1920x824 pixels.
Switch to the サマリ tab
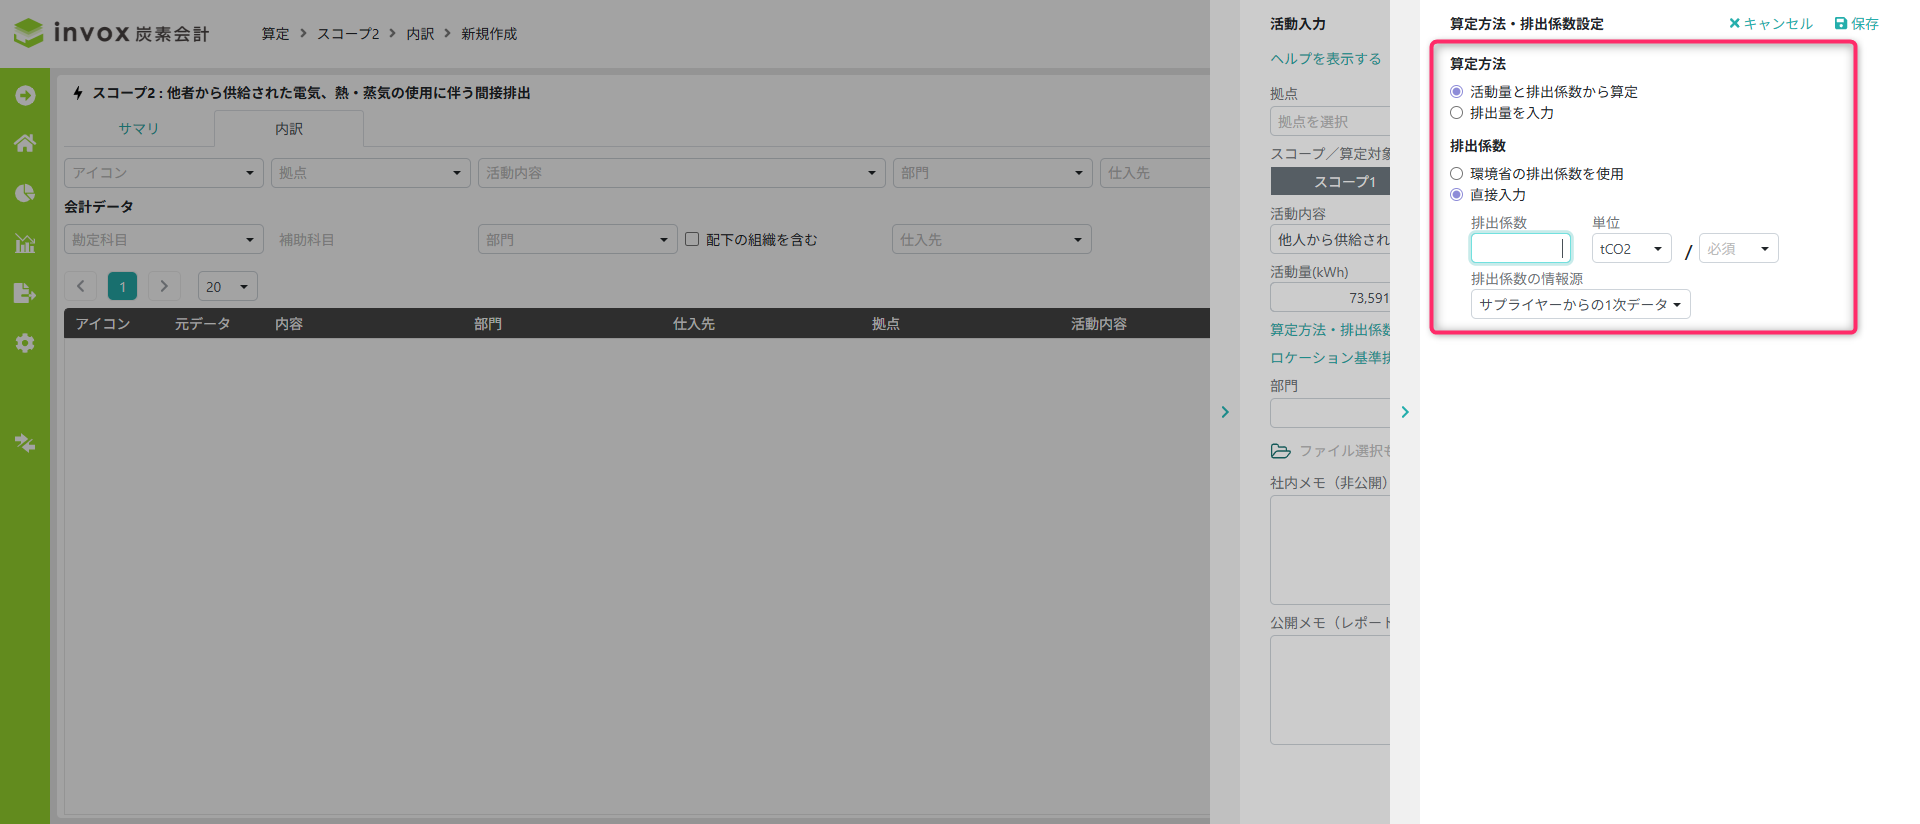click(138, 129)
